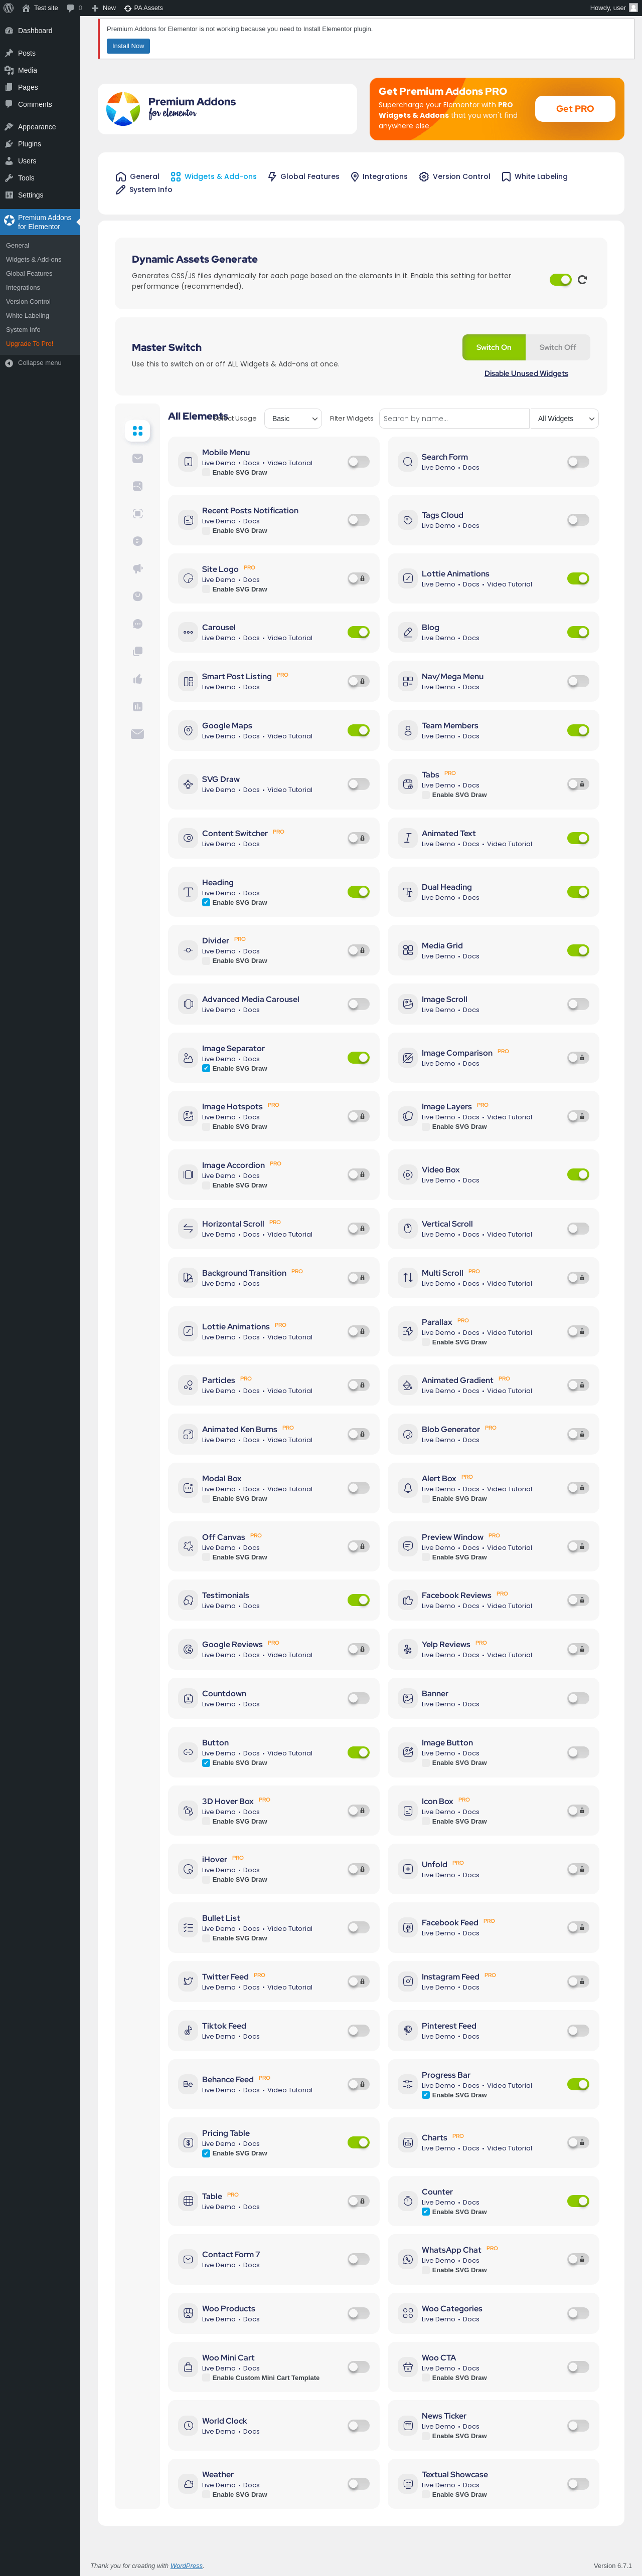Click the Get PRO button
Image resolution: width=642 pixels, height=2576 pixels.
tap(575, 109)
